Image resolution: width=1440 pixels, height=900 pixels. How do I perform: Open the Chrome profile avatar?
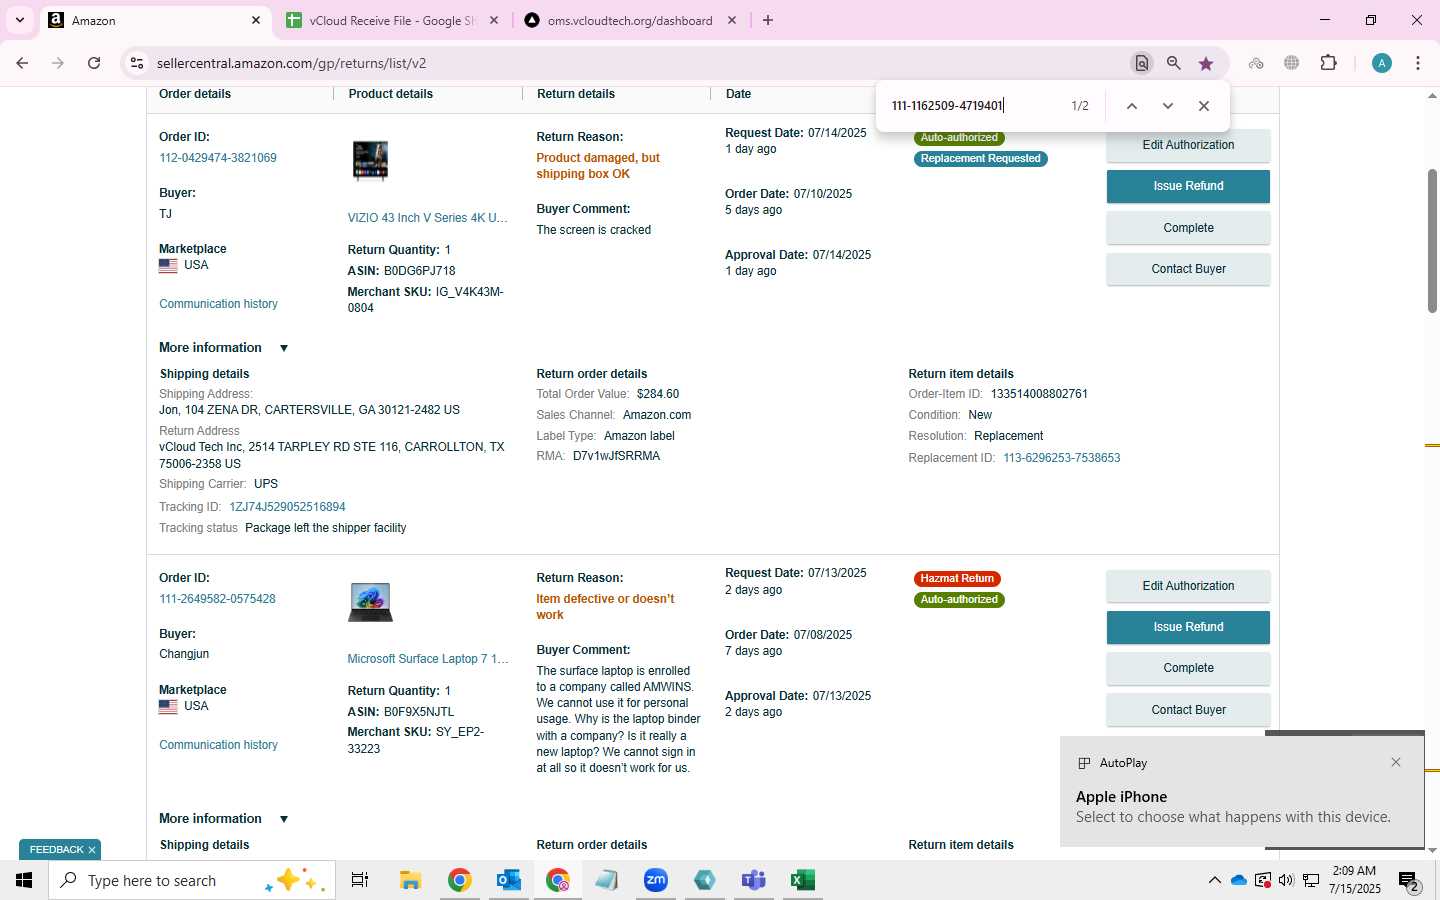pyautogui.click(x=1382, y=63)
